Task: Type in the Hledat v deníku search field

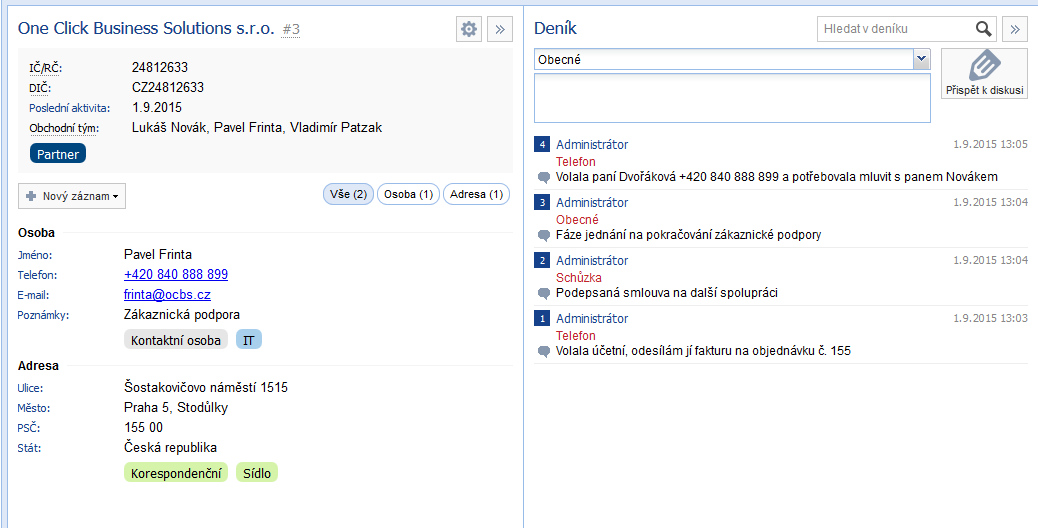Action: pos(893,29)
